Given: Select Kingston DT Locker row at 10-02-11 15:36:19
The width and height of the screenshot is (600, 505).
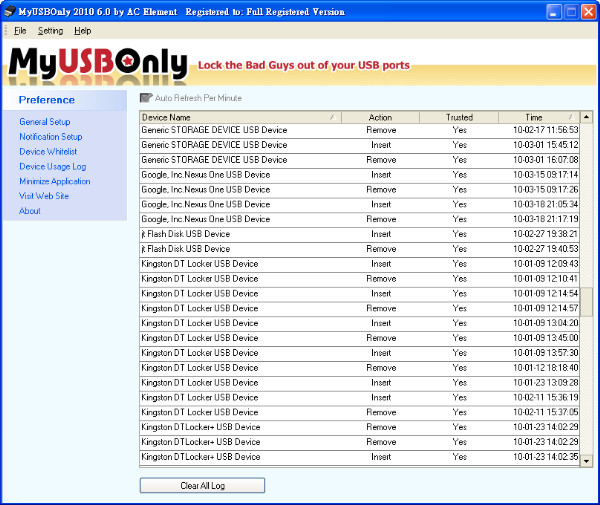Looking at the screenshot, I should (x=359, y=398).
